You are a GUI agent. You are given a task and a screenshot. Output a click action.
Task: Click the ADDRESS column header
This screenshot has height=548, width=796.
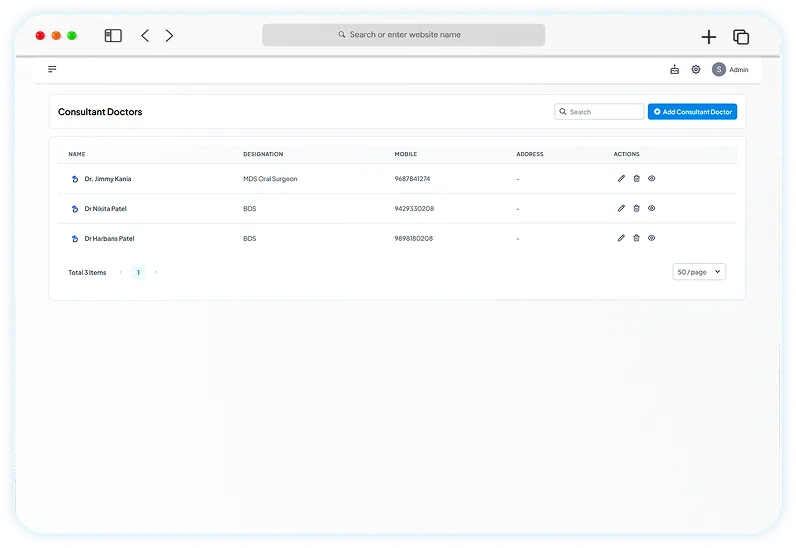529,154
